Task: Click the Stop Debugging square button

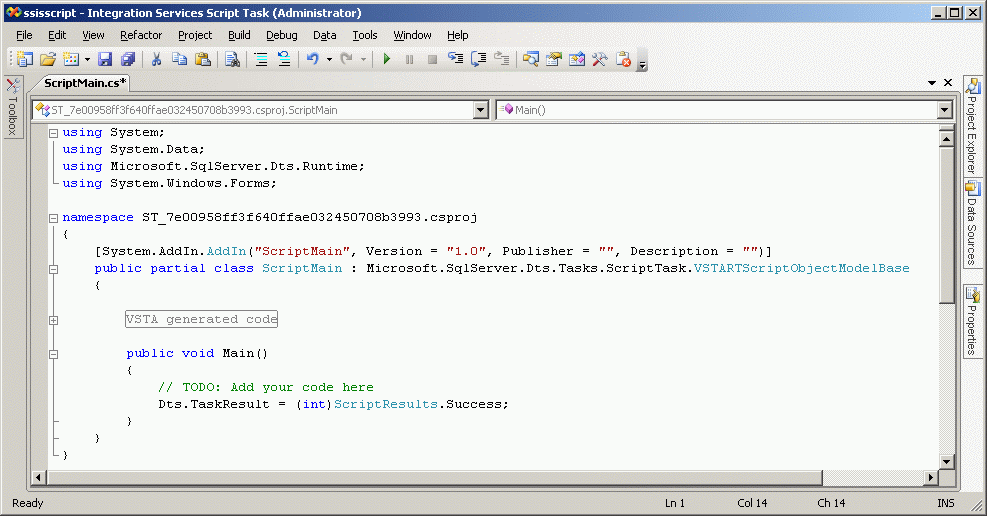Action: coord(432,59)
